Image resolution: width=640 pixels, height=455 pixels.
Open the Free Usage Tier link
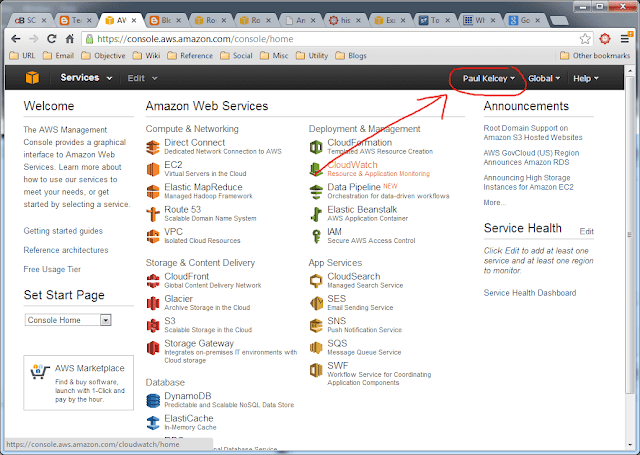[x=52, y=269]
